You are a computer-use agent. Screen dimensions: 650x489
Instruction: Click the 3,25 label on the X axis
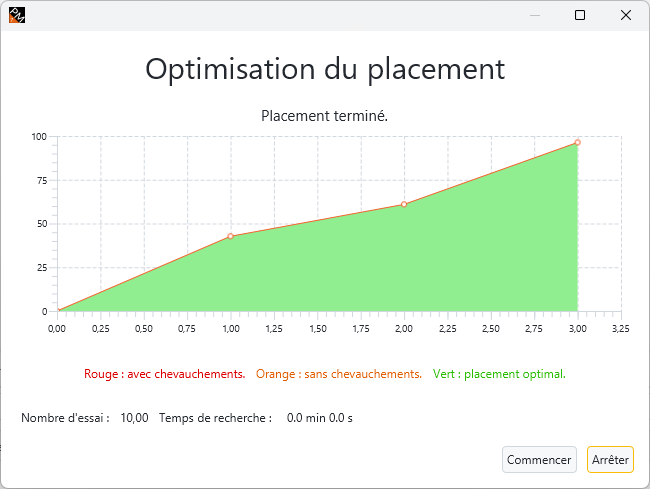click(620, 328)
